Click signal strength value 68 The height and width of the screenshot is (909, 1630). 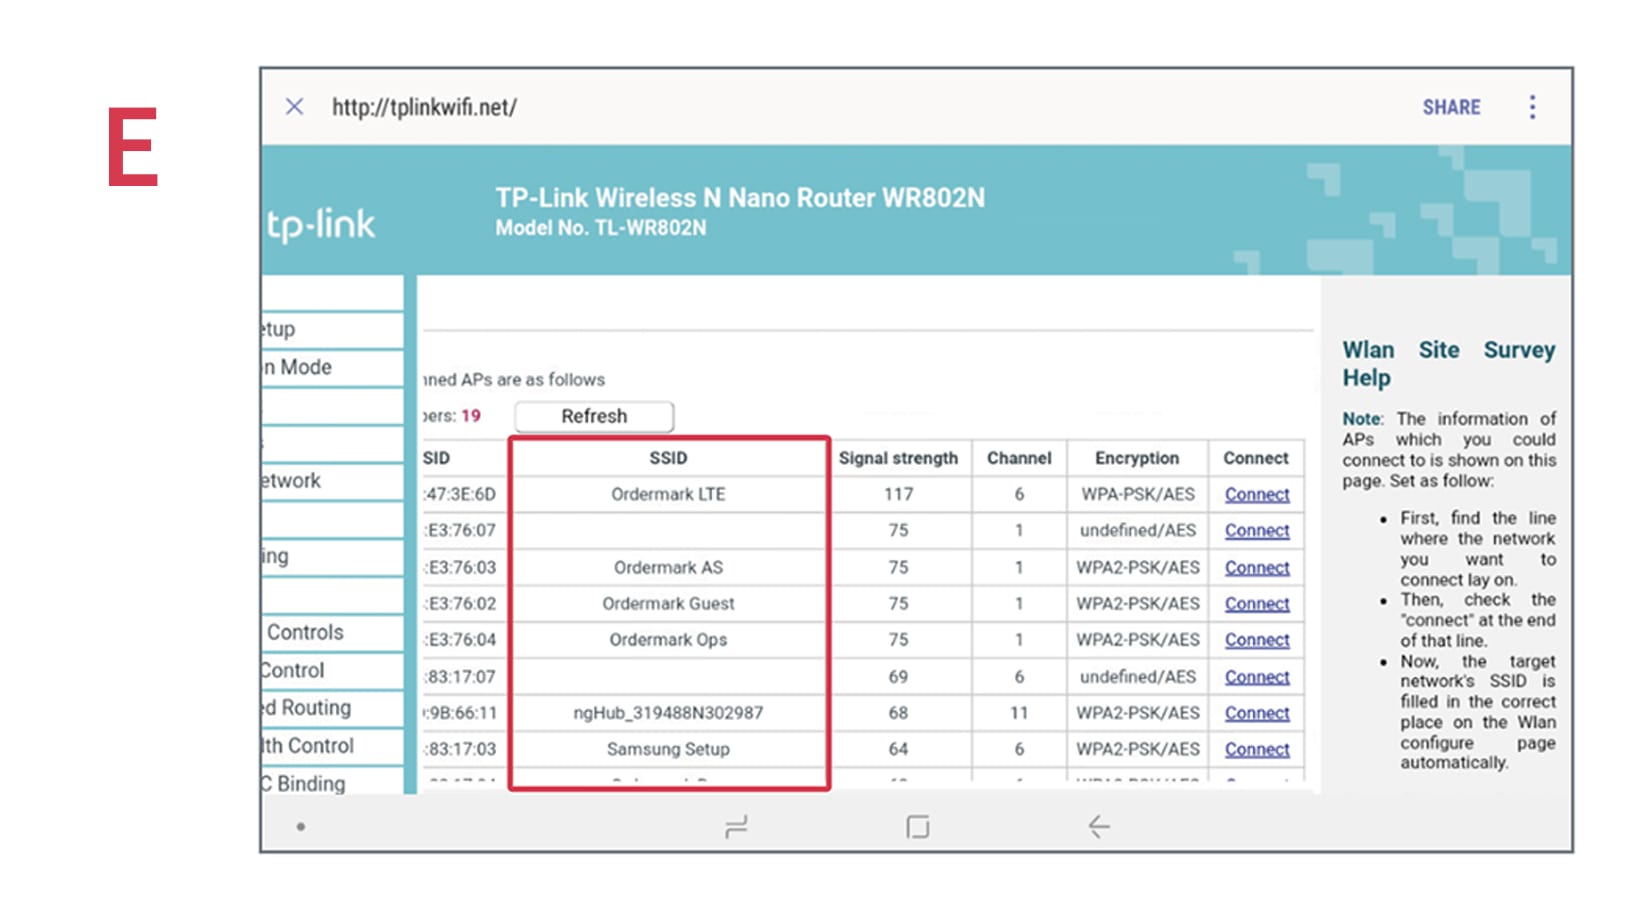pos(898,712)
